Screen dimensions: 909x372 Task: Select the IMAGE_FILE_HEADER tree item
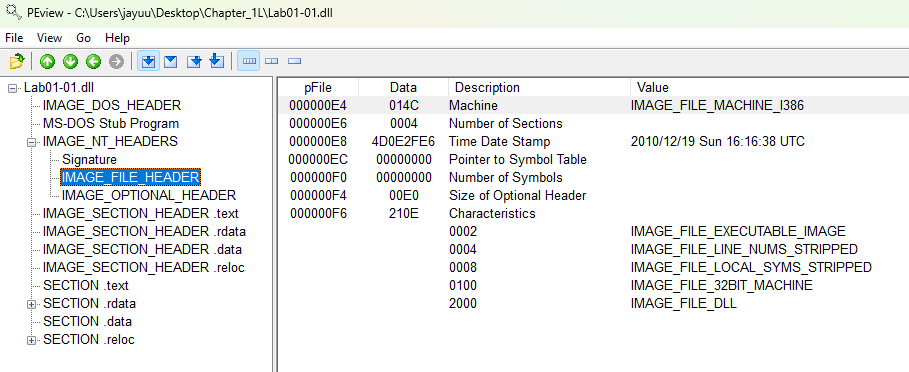130,177
